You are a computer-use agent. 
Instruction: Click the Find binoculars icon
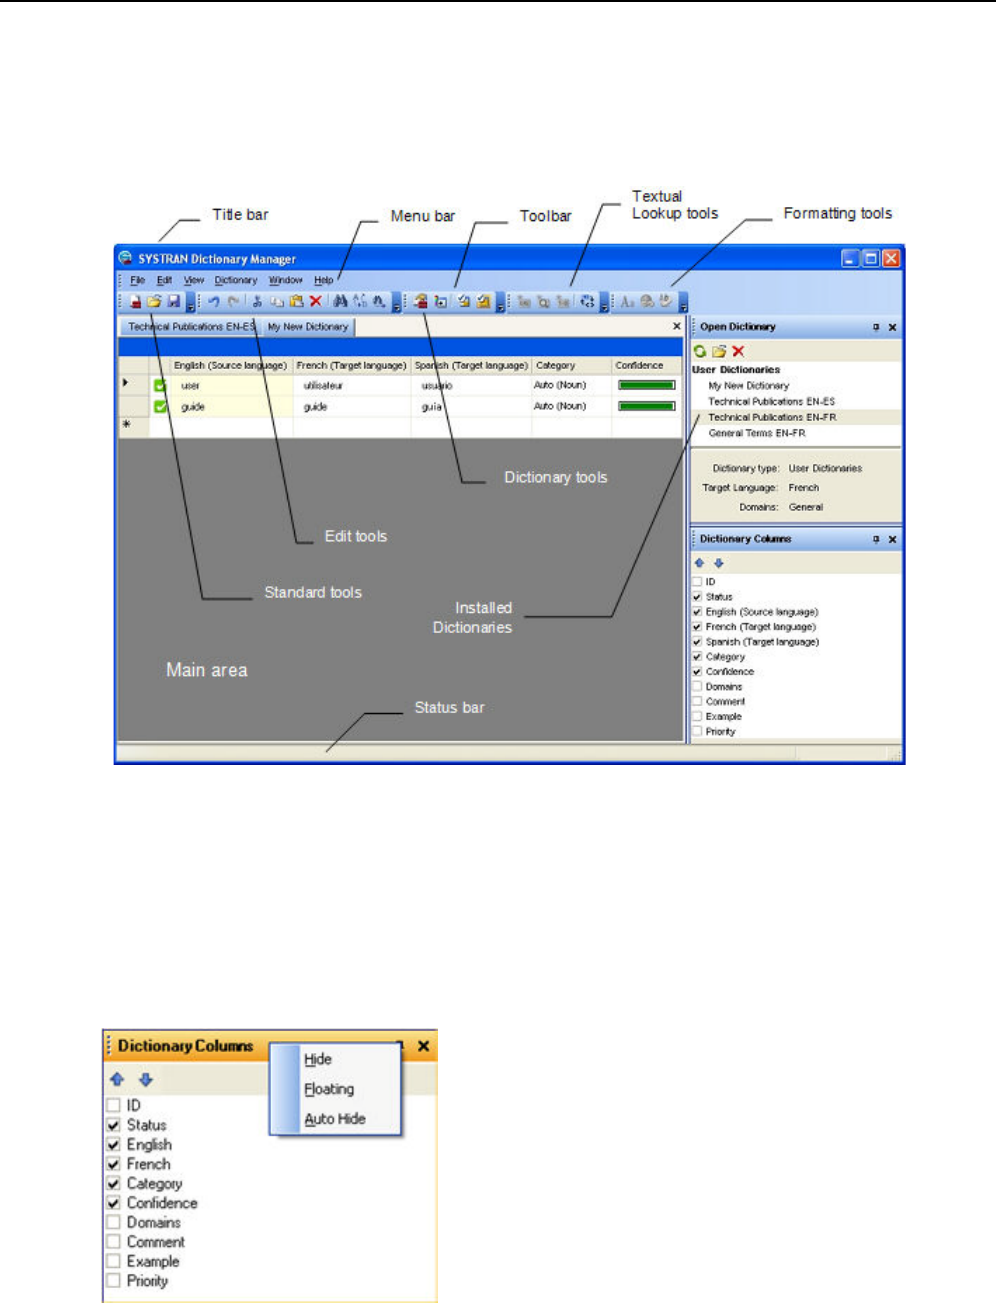340,301
